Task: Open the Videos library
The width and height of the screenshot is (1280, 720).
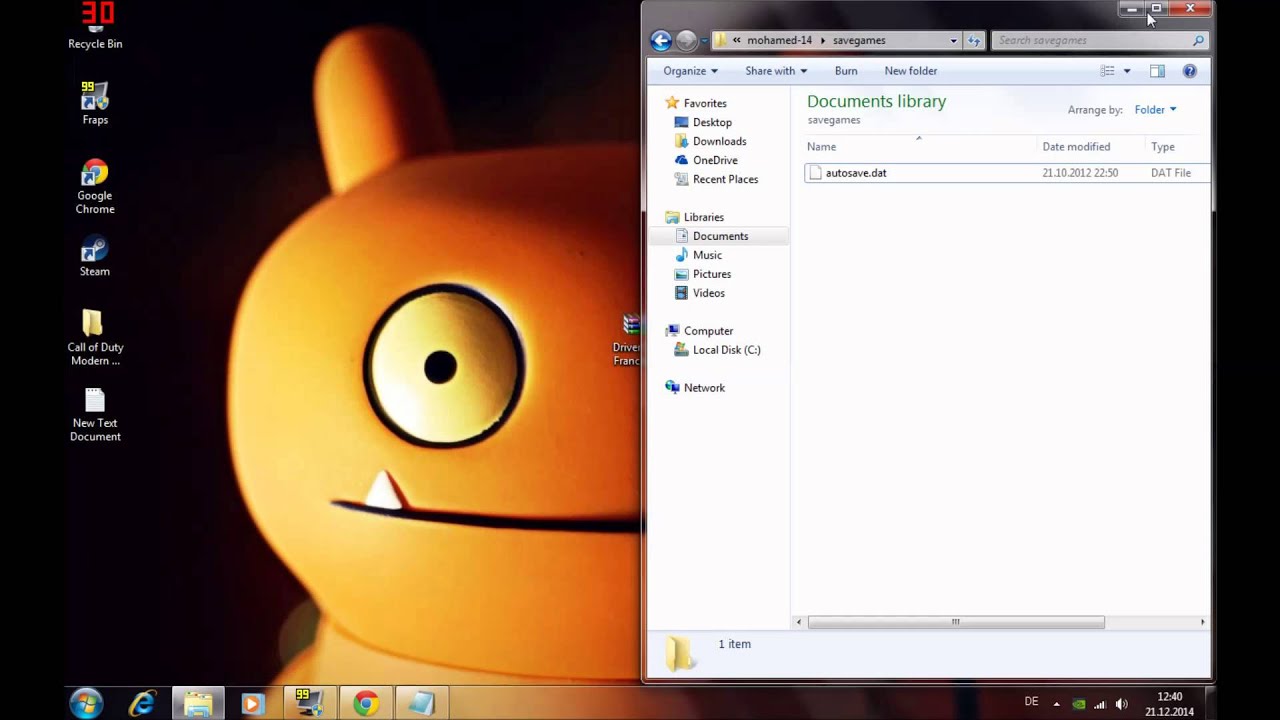Action: [x=708, y=293]
